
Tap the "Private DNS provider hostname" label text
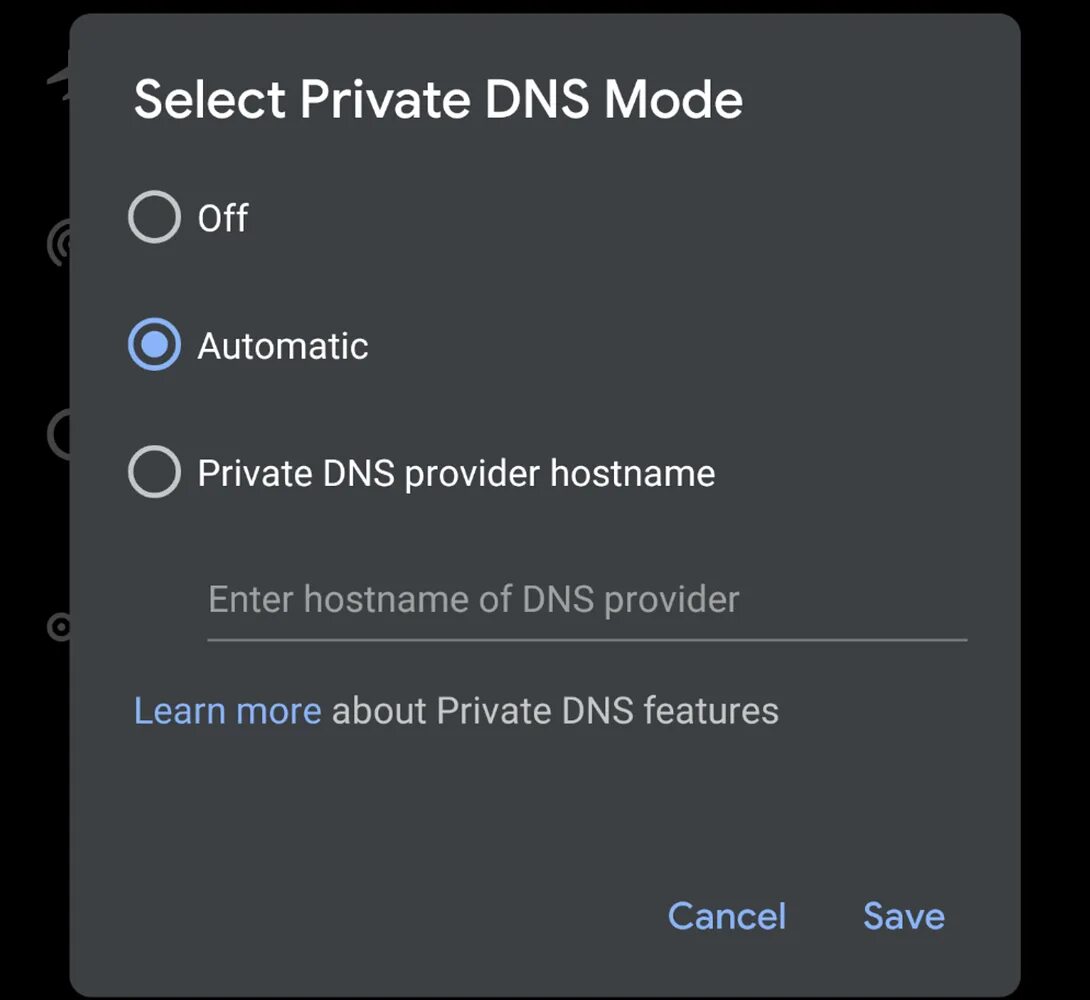click(x=456, y=473)
